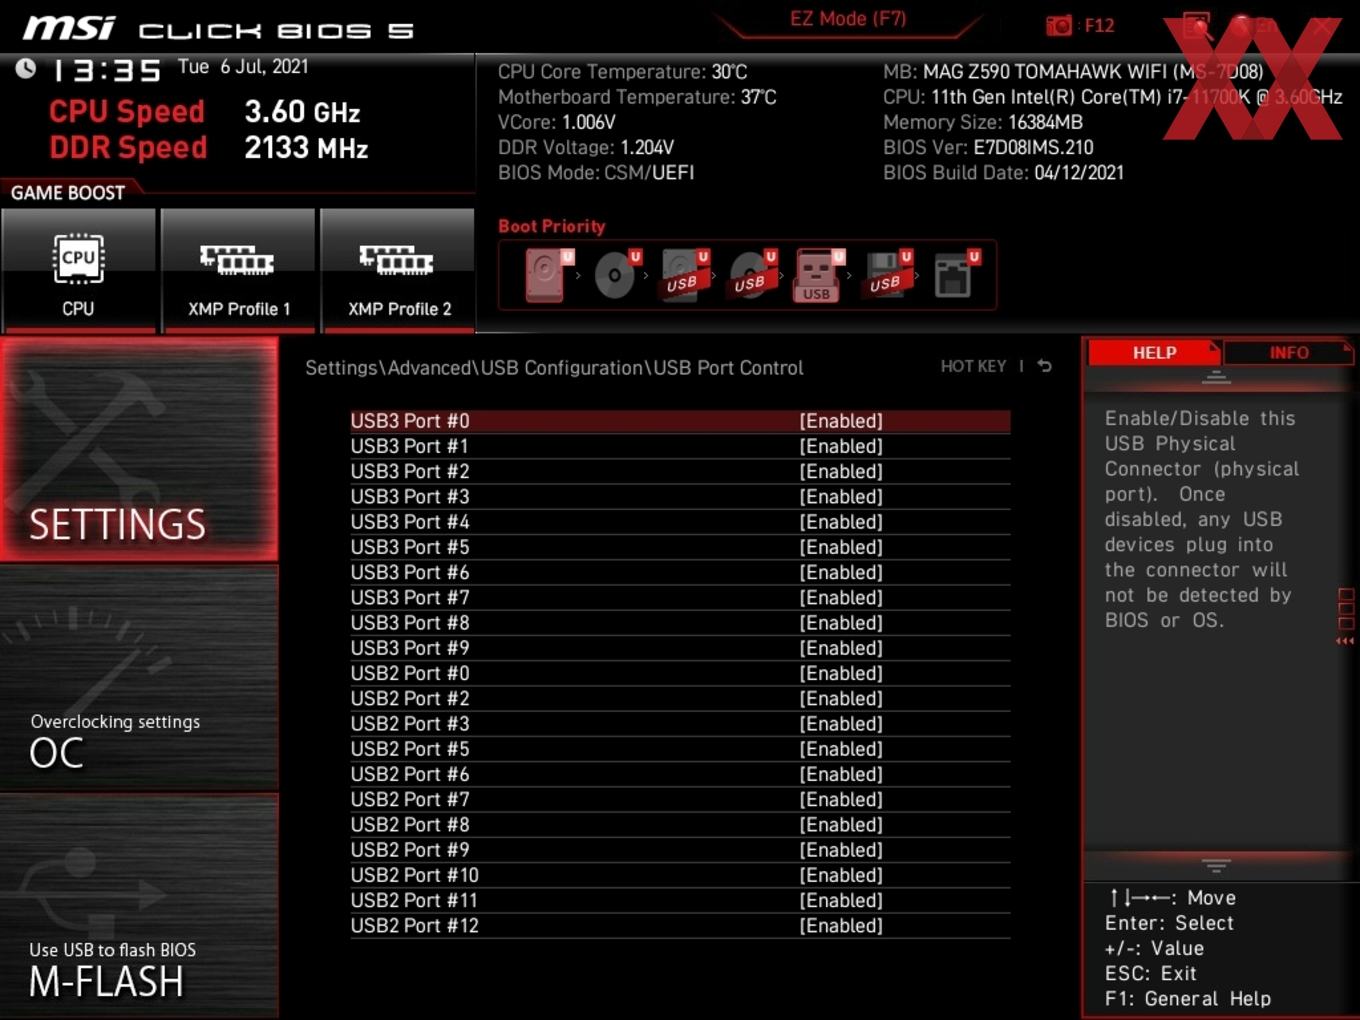Change the USB3 Port #8 setting value
Viewport: 1360px width, 1020px height.
(x=841, y=623)
